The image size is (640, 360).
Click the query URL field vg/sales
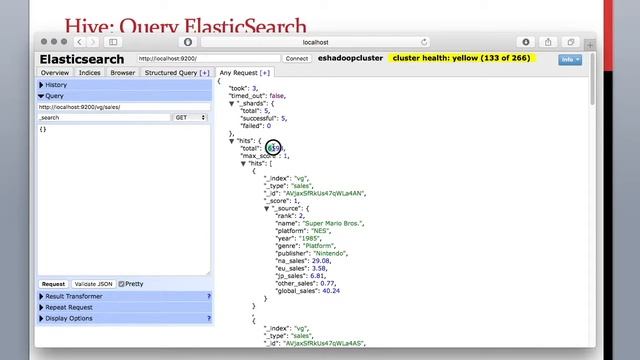(124, 107)
